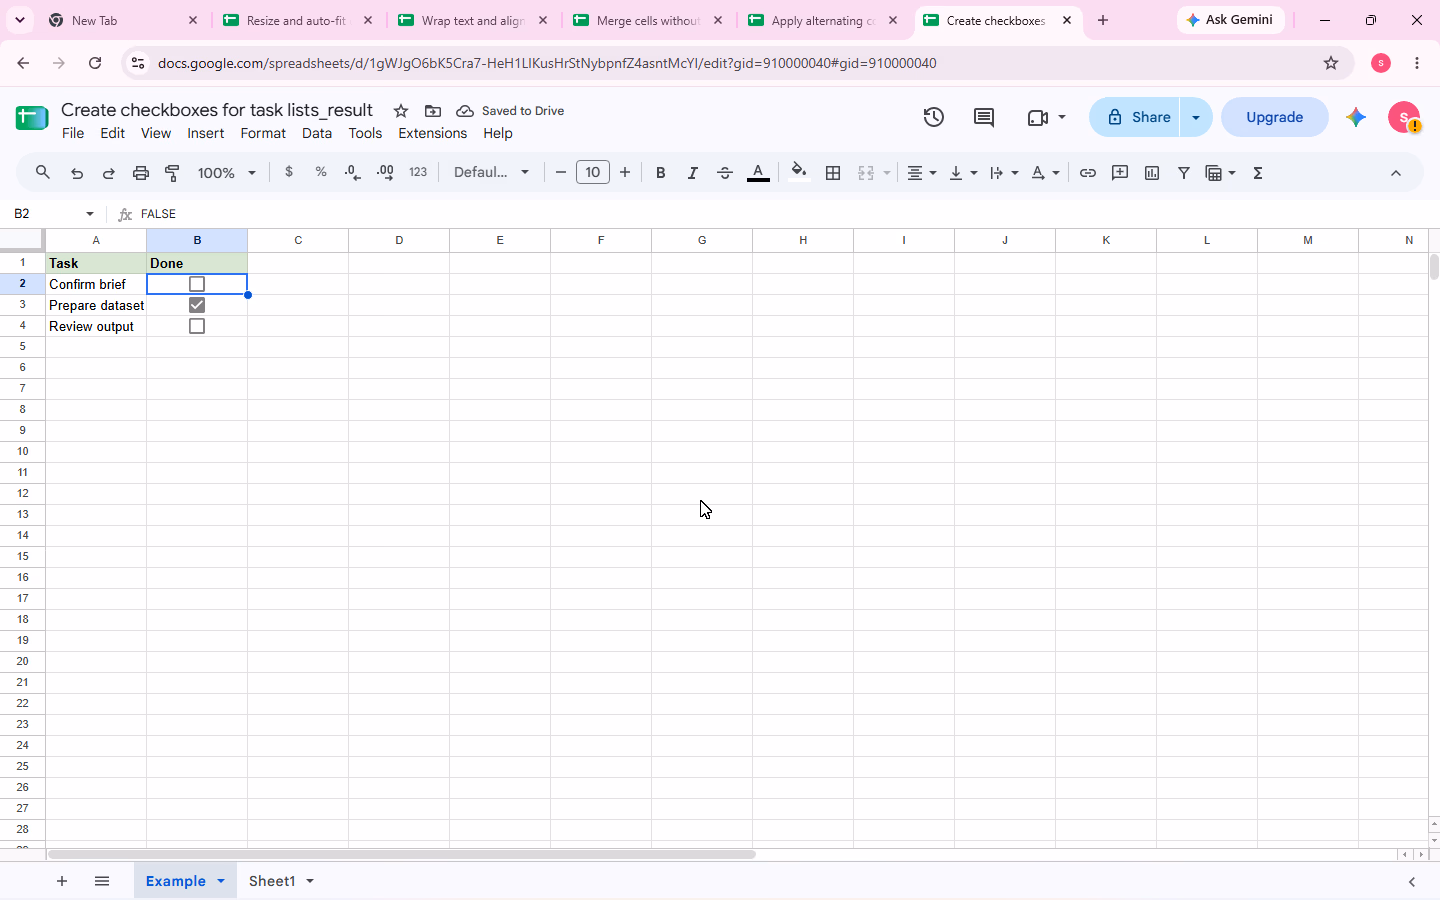Click the font size input field

(x=593, y=172)
